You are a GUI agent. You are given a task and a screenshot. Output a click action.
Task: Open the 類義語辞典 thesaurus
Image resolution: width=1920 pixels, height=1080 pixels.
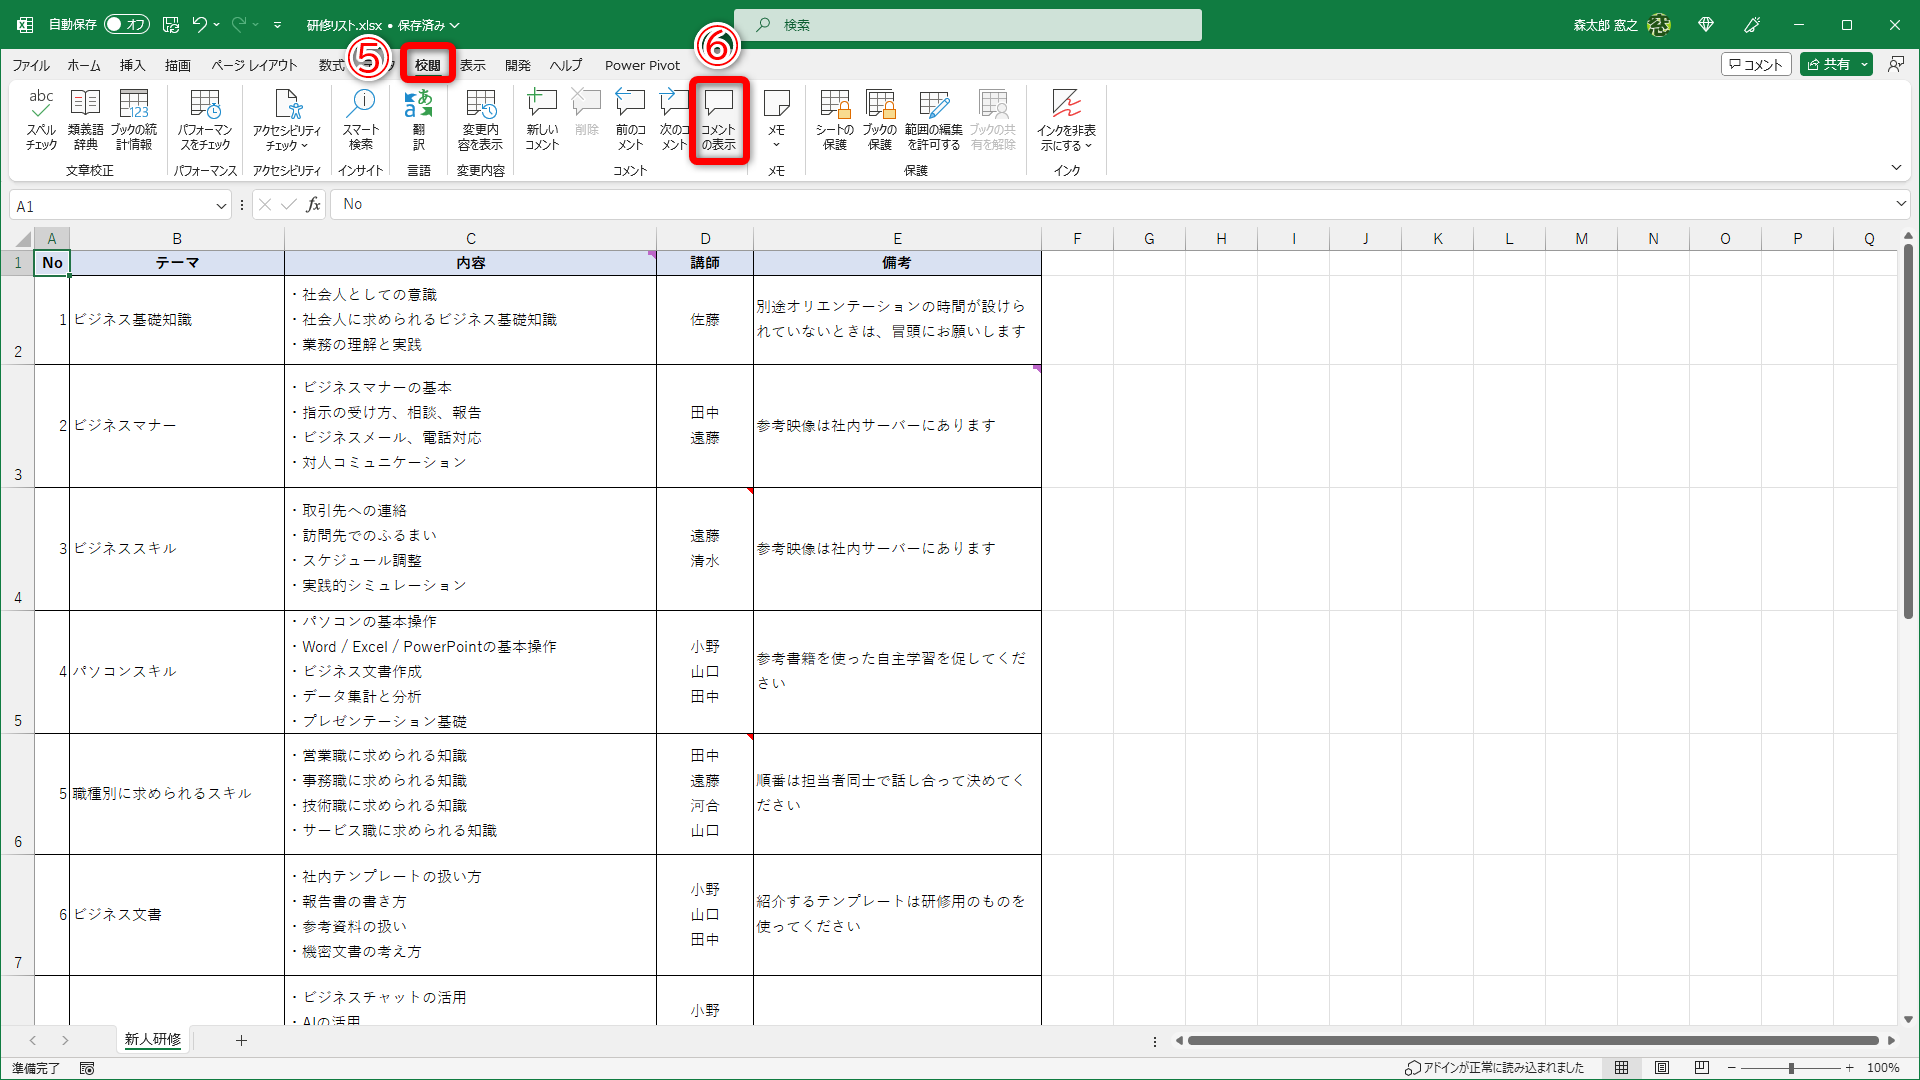85,120
